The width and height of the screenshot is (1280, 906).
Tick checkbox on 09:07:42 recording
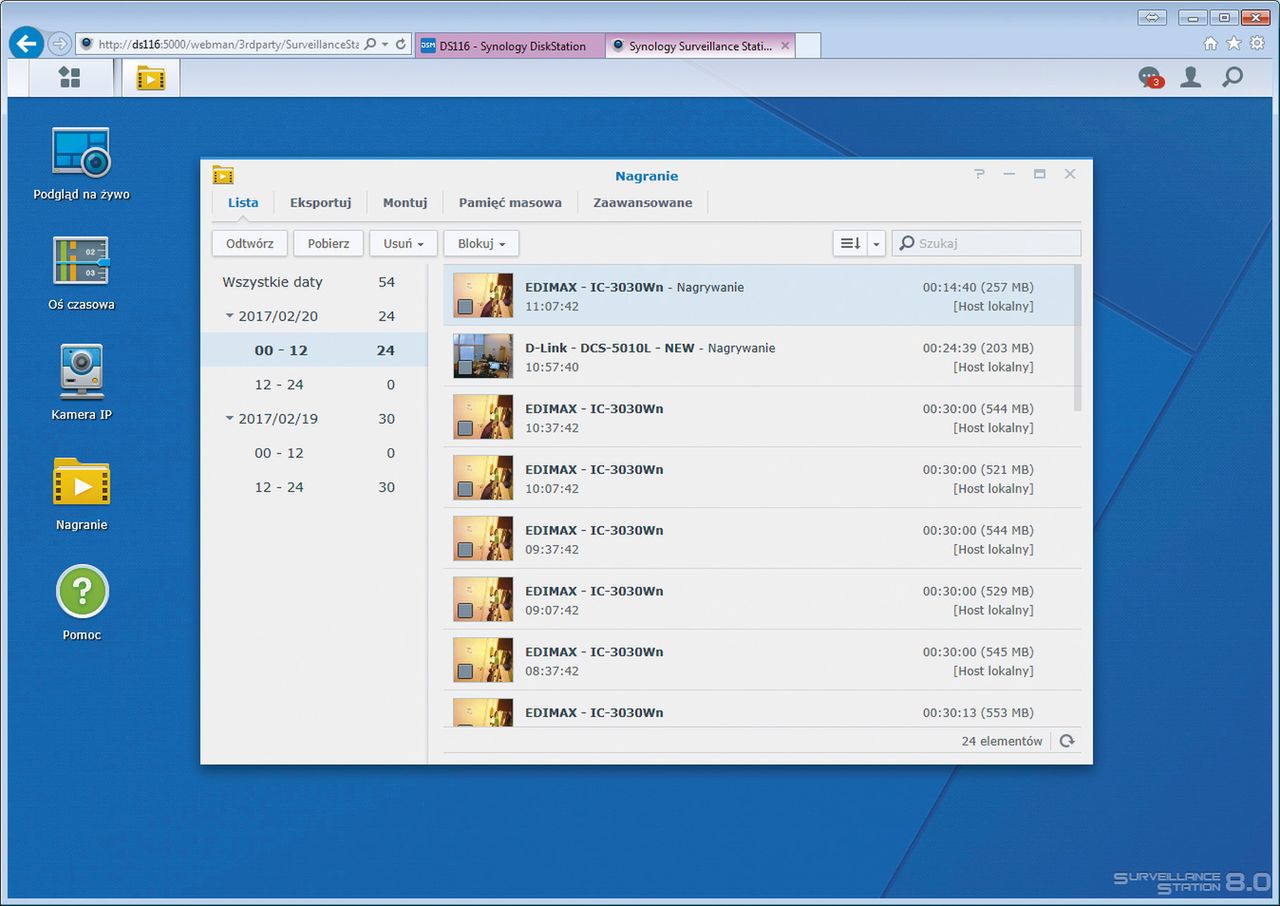[x=465, y=610]
